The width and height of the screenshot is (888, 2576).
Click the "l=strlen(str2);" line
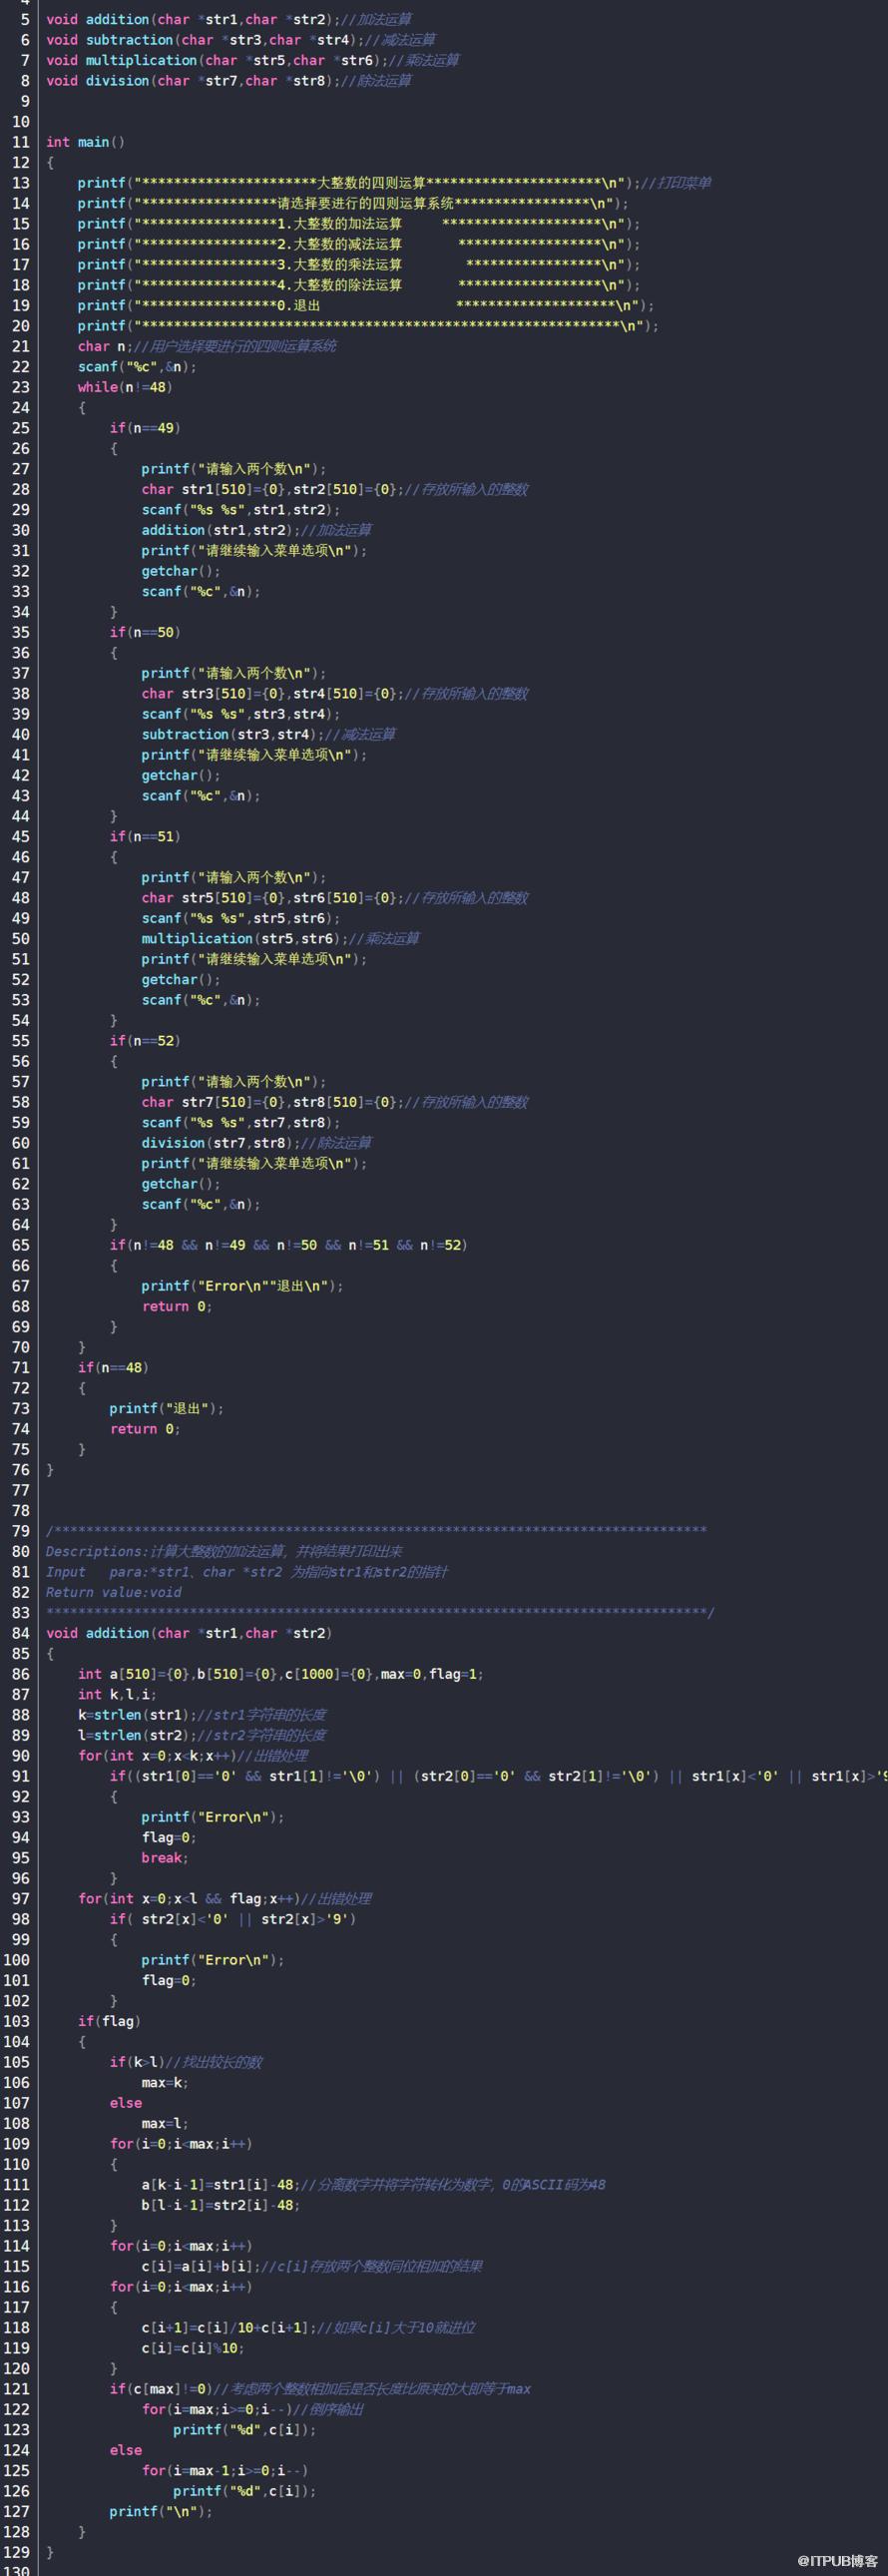coord(202,1735)
